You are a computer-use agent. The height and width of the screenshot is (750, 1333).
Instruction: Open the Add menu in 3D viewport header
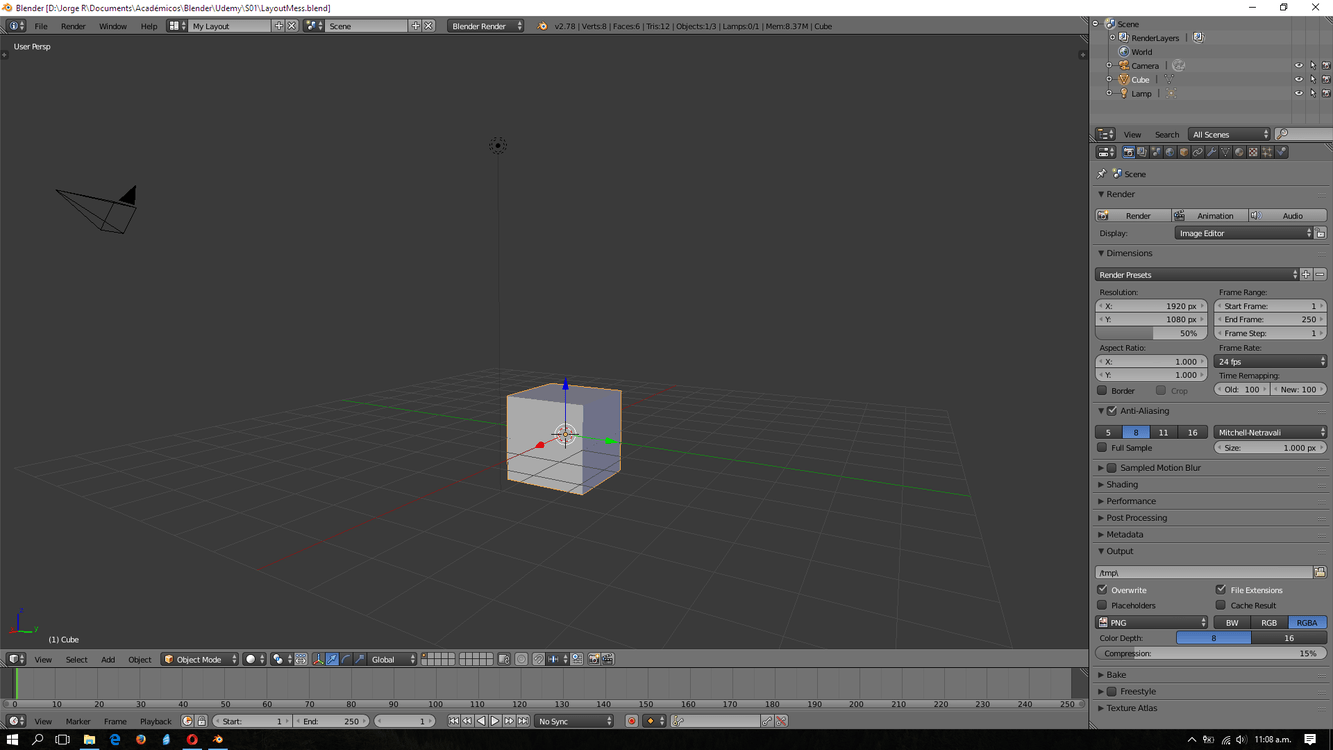pos(107,660)
